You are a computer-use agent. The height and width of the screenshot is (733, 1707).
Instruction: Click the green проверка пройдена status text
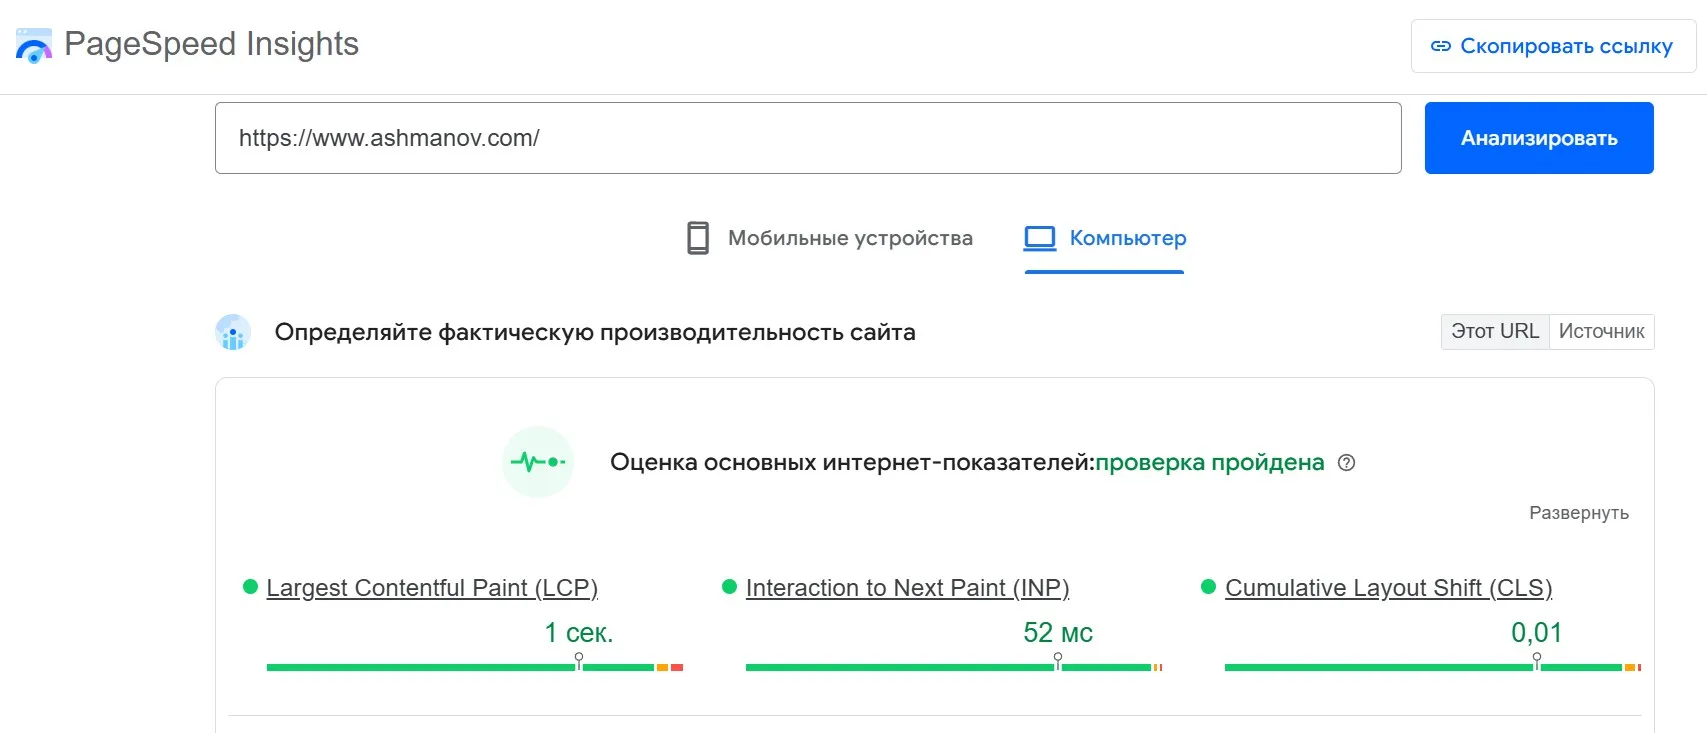click(x=1209, y=463)
